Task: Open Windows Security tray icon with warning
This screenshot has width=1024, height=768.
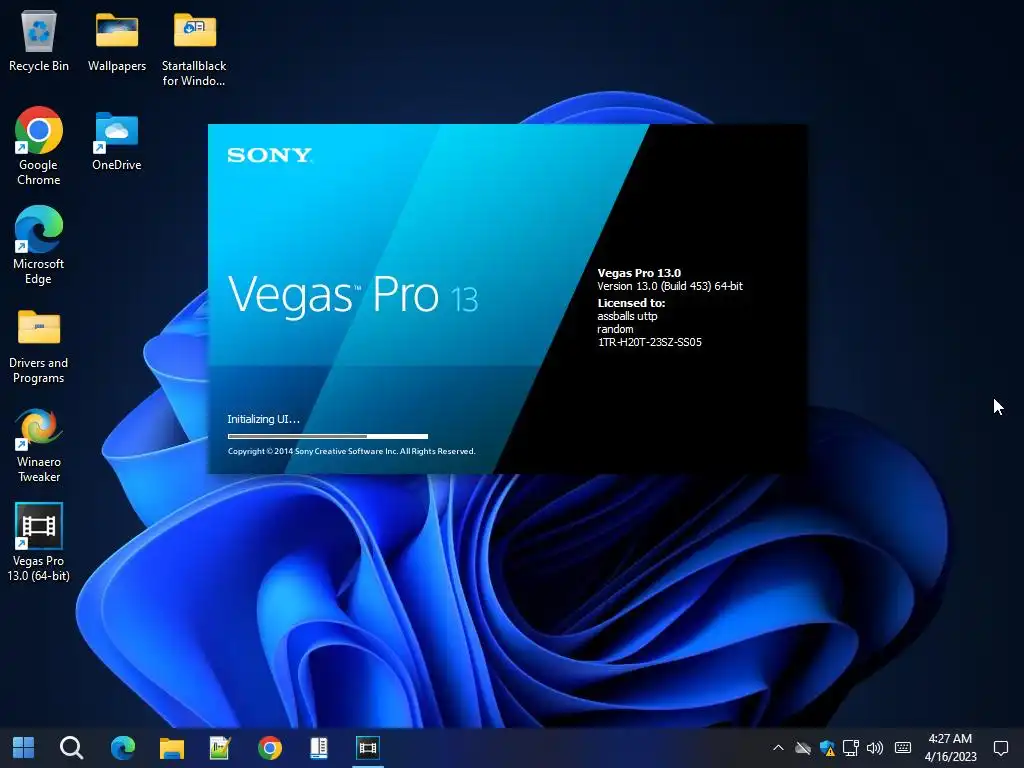Action: (x=827, y=748)
